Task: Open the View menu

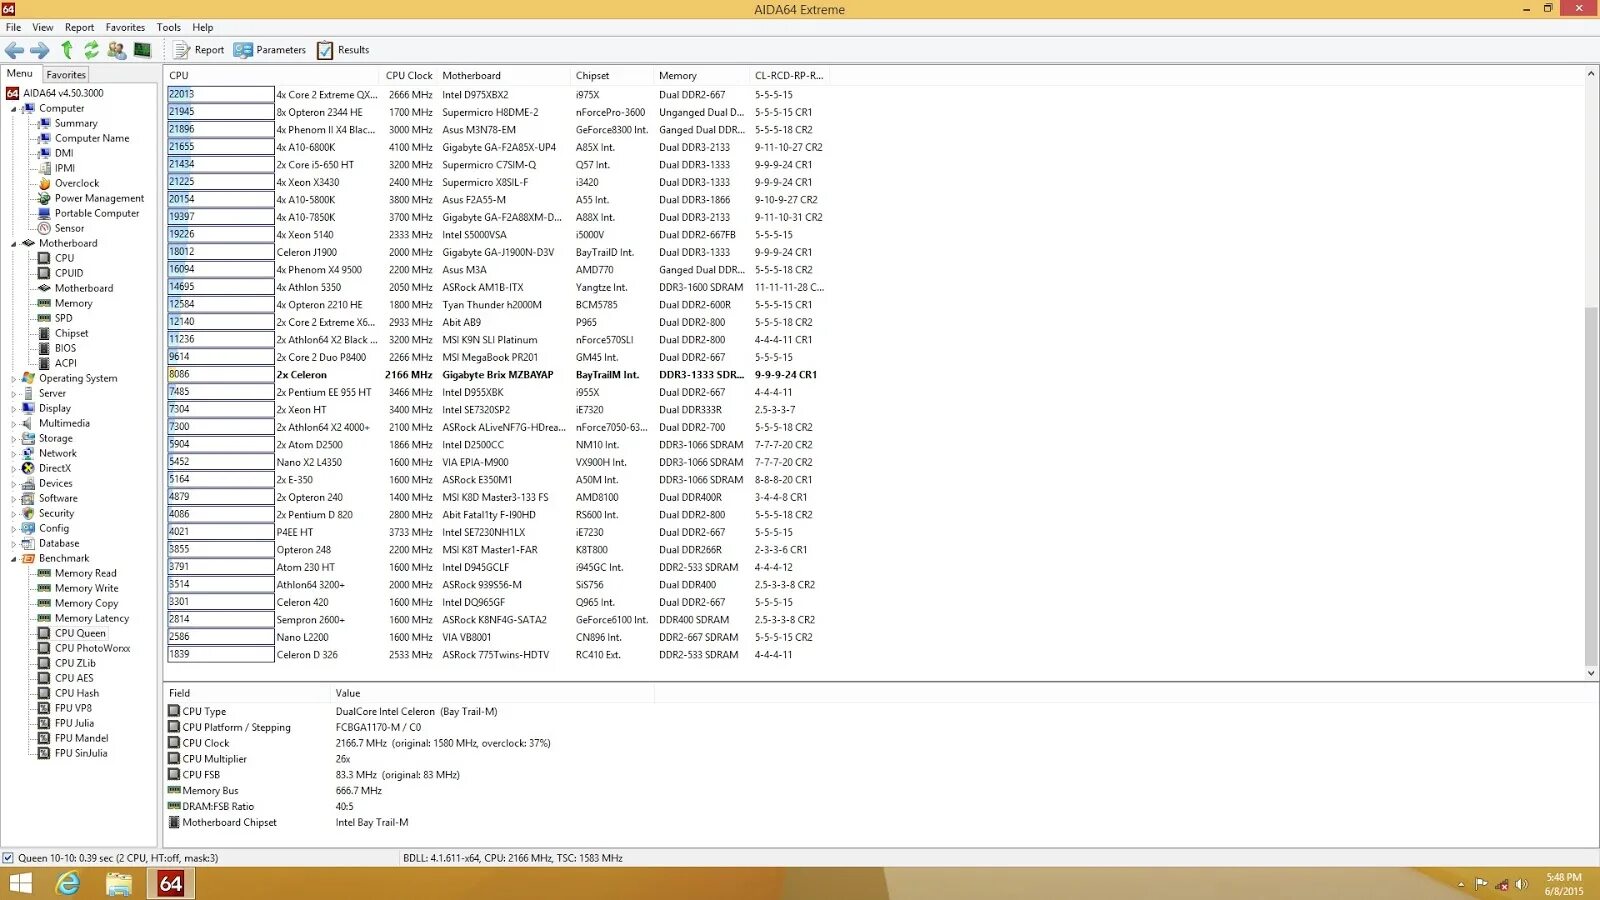Action: pyautogui.click(x=43, y=27)
